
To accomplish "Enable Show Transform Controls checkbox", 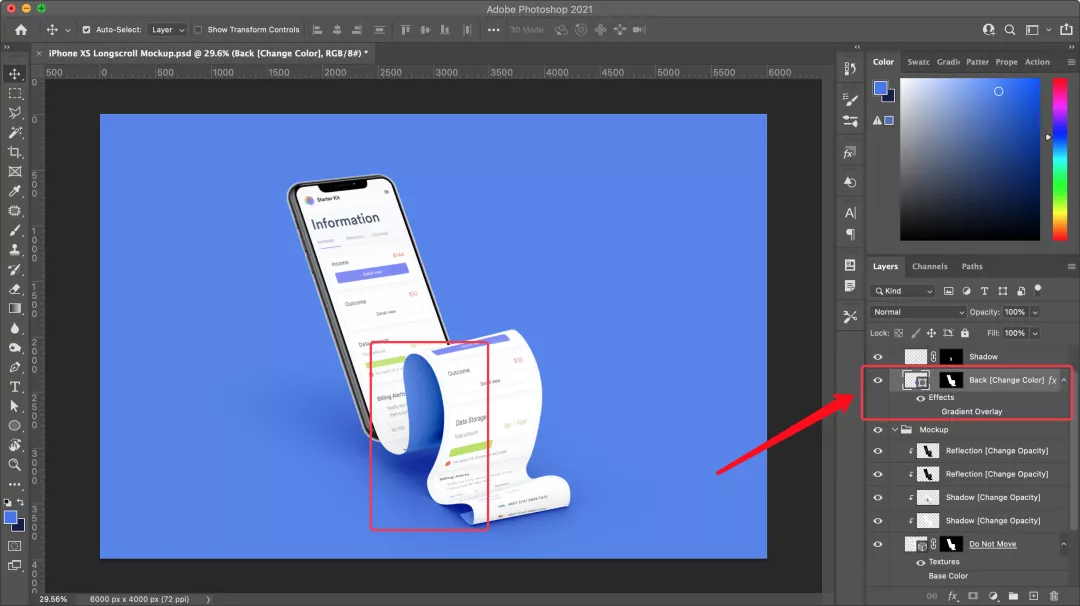I will click(198, 30).
